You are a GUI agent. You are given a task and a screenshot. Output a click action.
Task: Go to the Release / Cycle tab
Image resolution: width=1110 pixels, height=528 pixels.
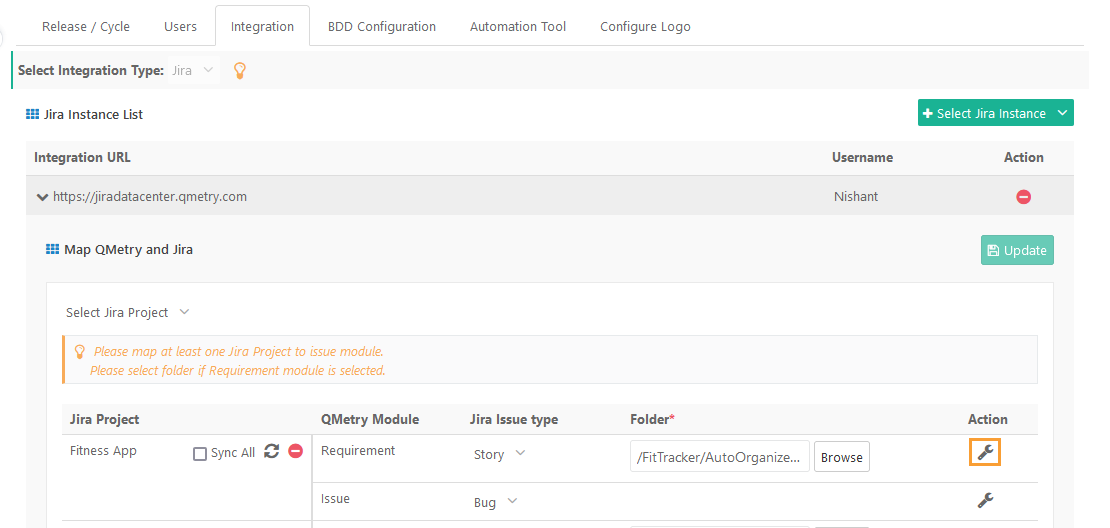[x=86, y=27]
